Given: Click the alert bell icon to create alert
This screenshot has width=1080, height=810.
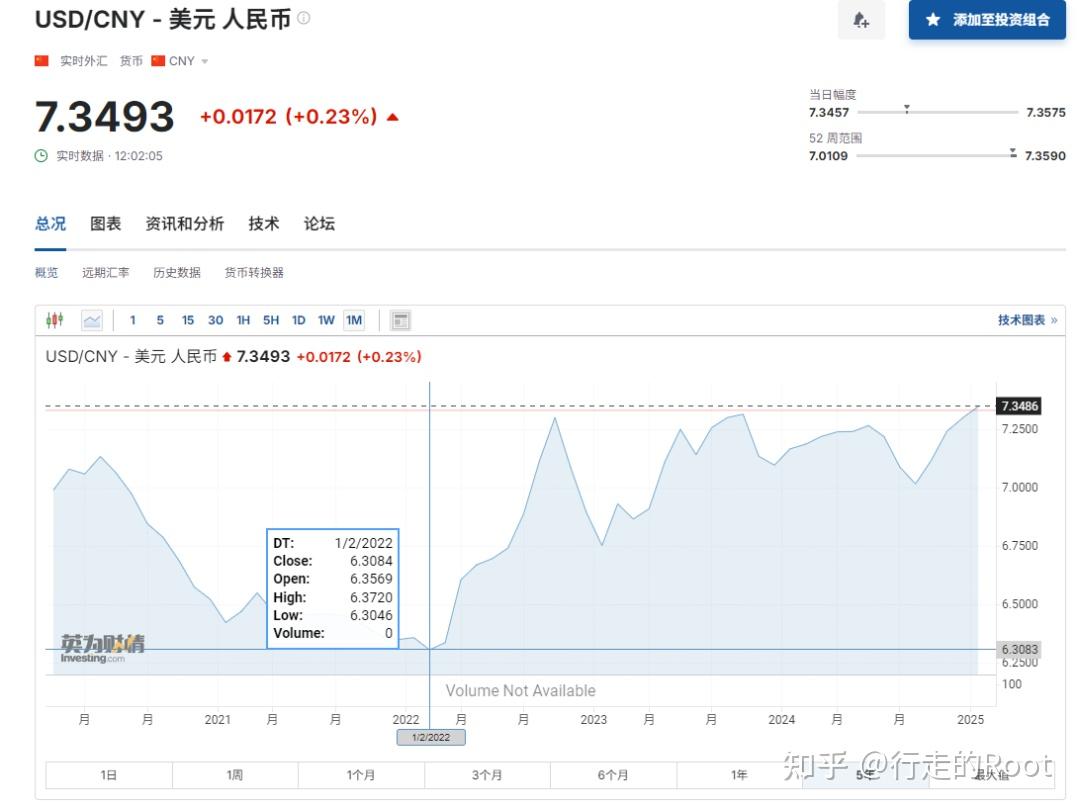Looking at the screenshot, I should pos(861,20).
